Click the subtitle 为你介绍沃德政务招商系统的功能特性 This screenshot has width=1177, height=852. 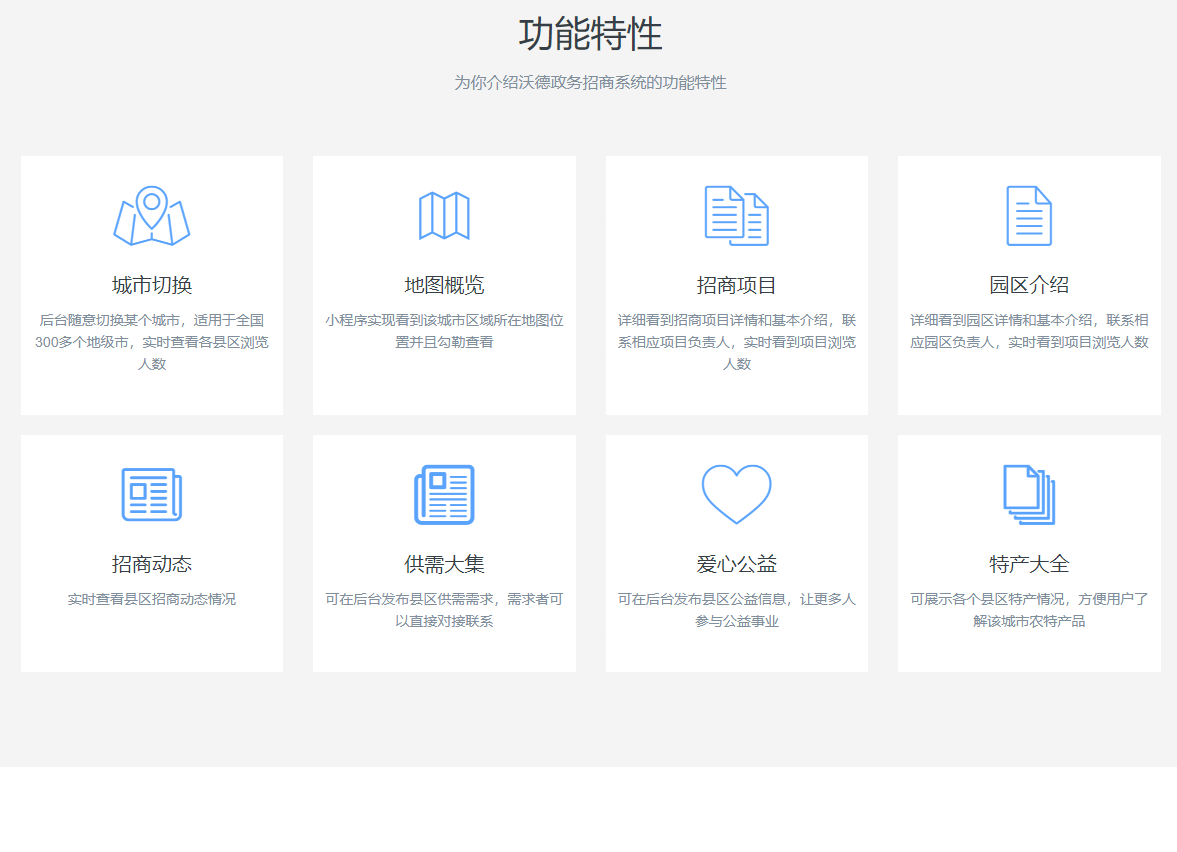(590, 83)
